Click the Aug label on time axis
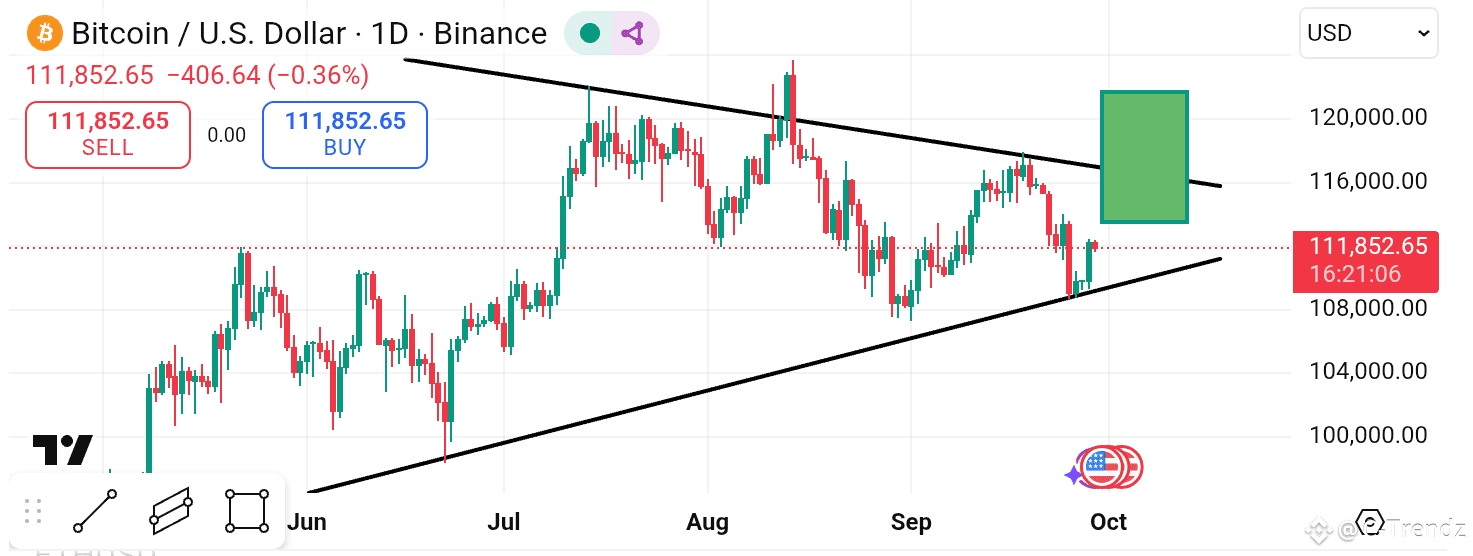Image resolution: width=1473 pixels, height=556 pixels. click(708, 522)
